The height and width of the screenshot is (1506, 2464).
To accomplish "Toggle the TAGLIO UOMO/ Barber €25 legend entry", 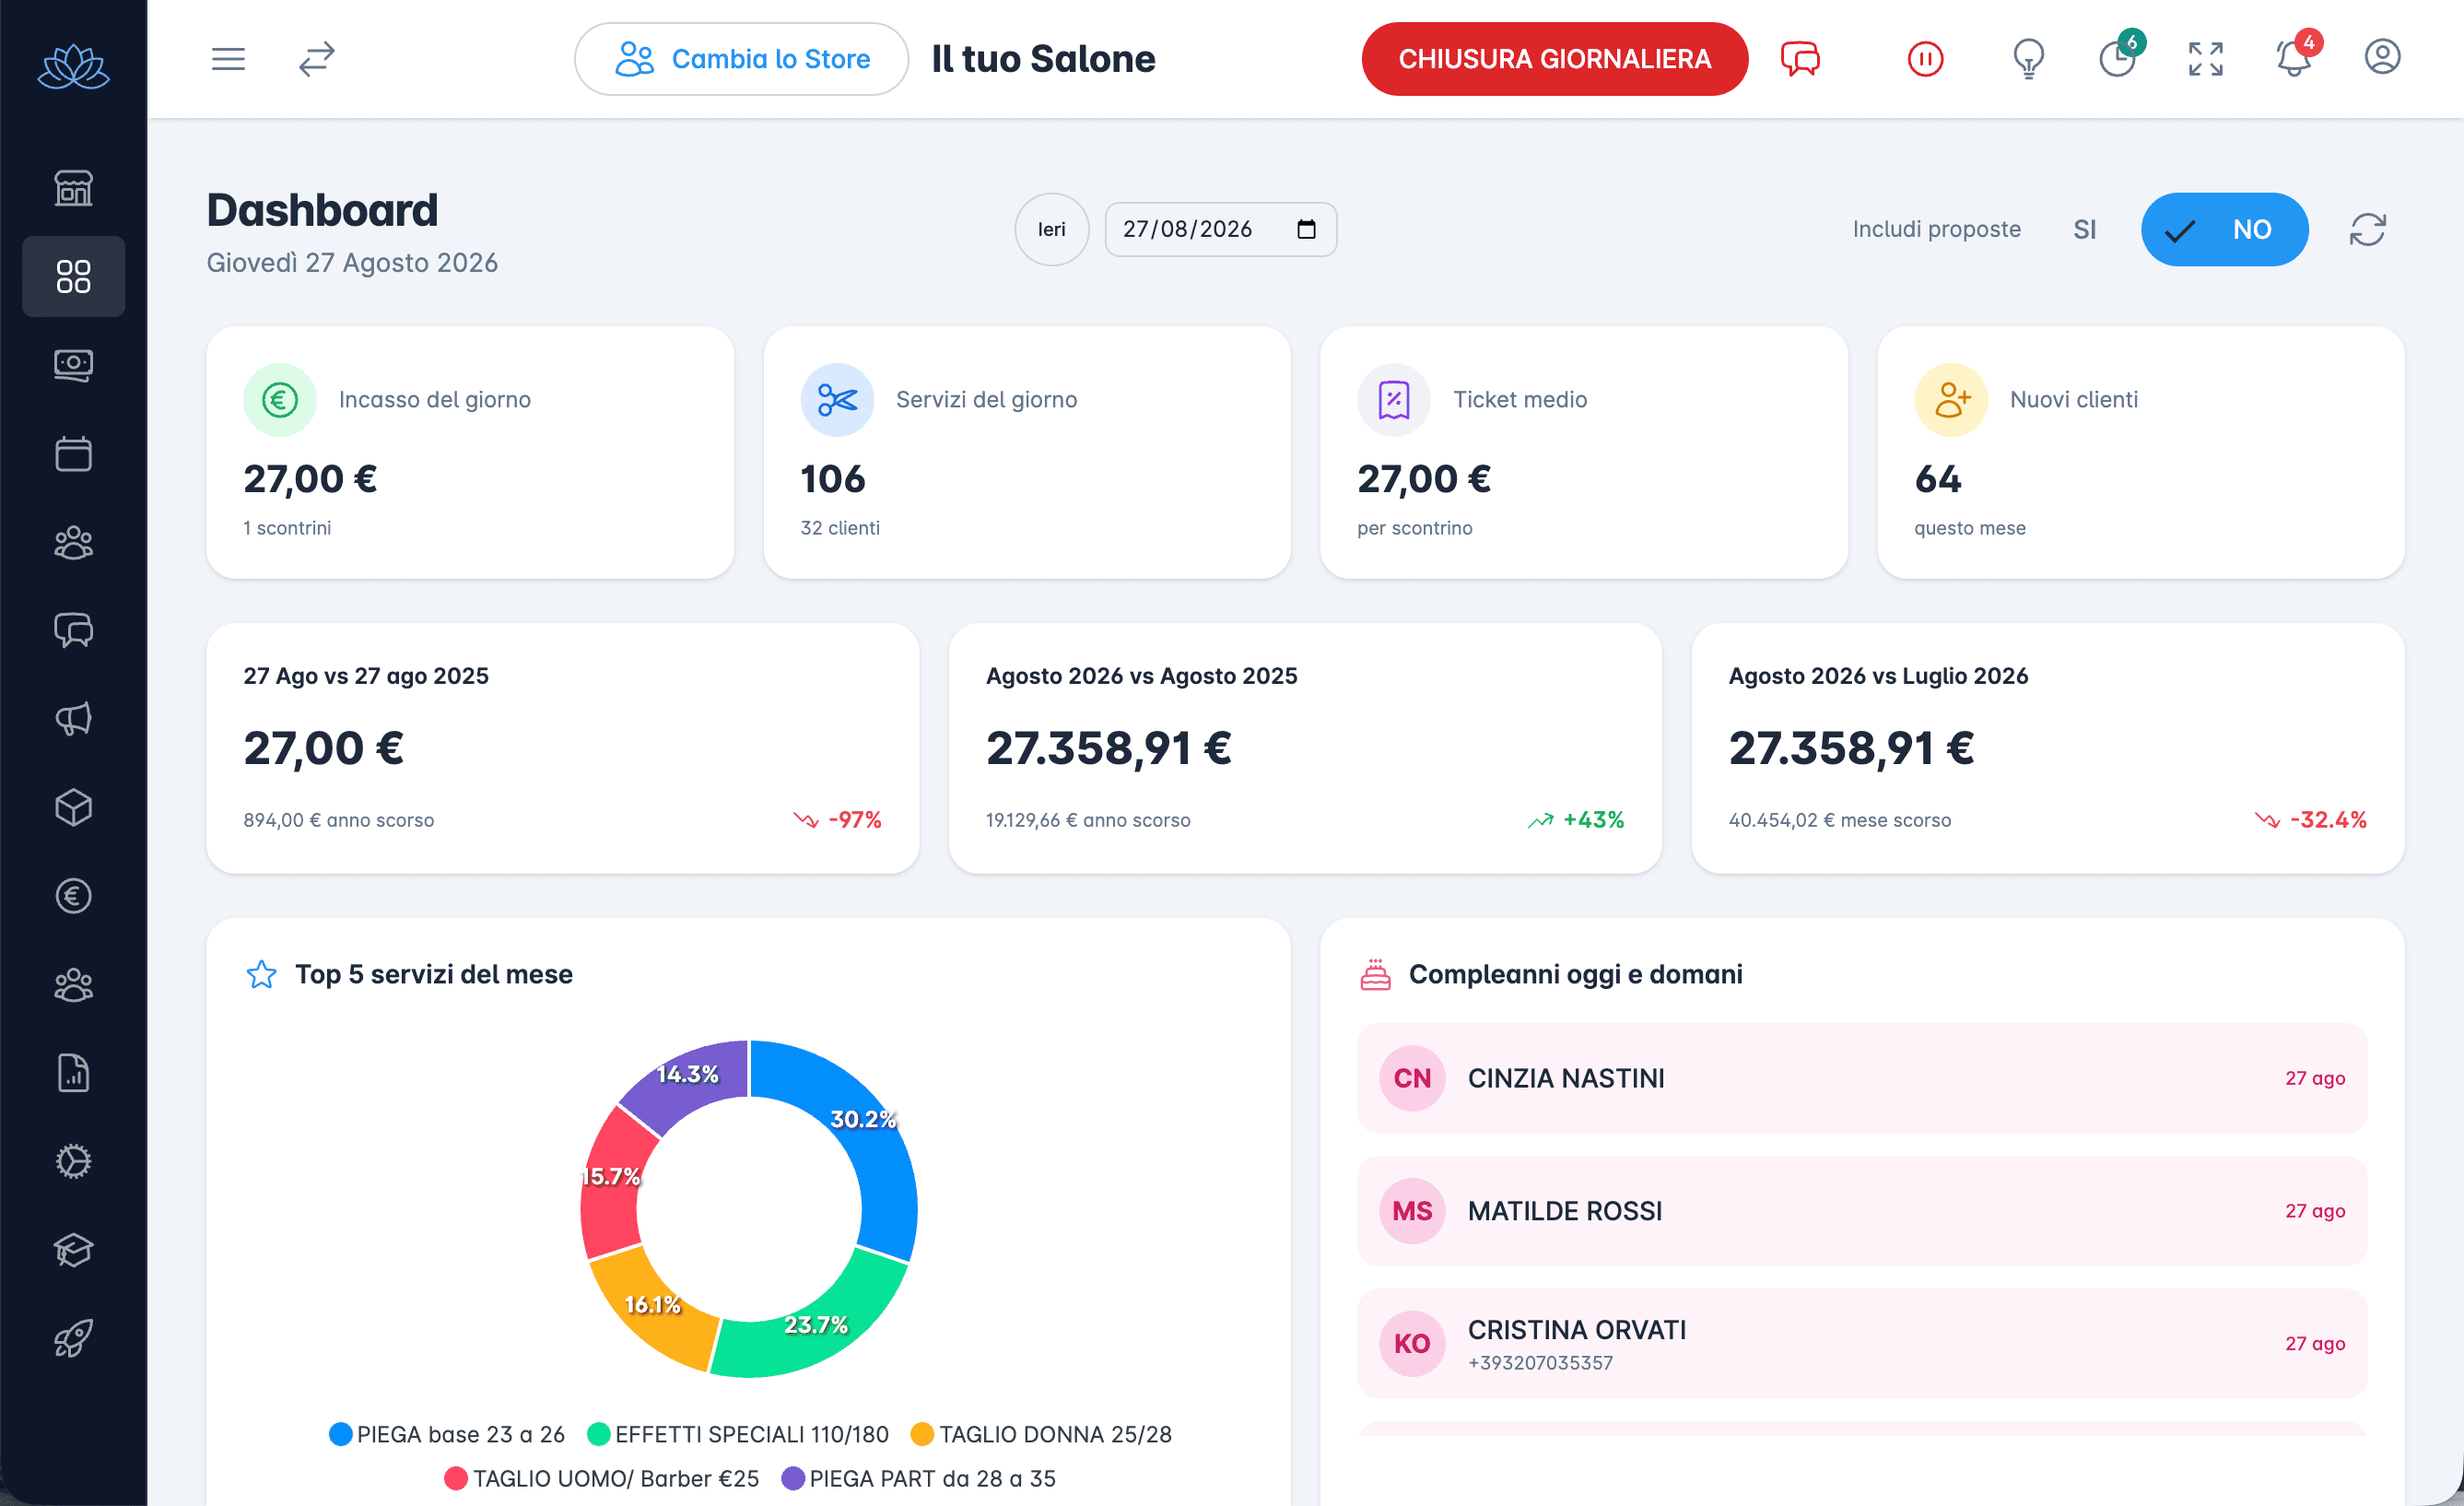I will pos(602,1478).
